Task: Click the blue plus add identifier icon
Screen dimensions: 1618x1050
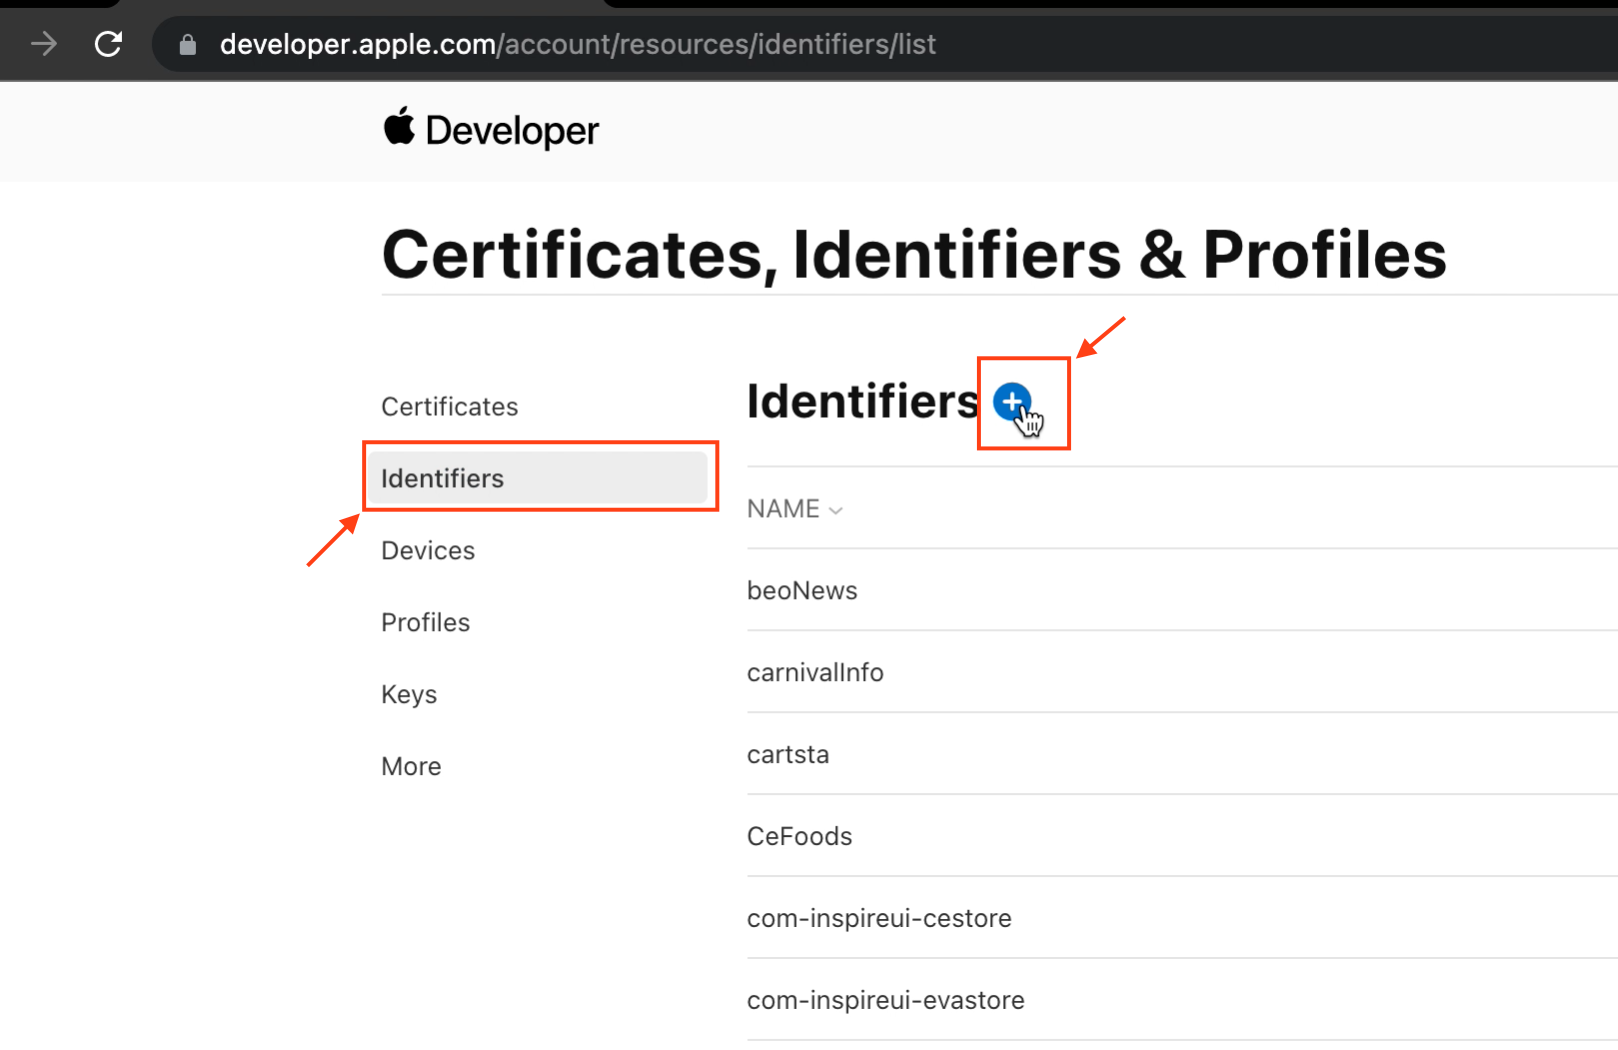Action: 1012,402
